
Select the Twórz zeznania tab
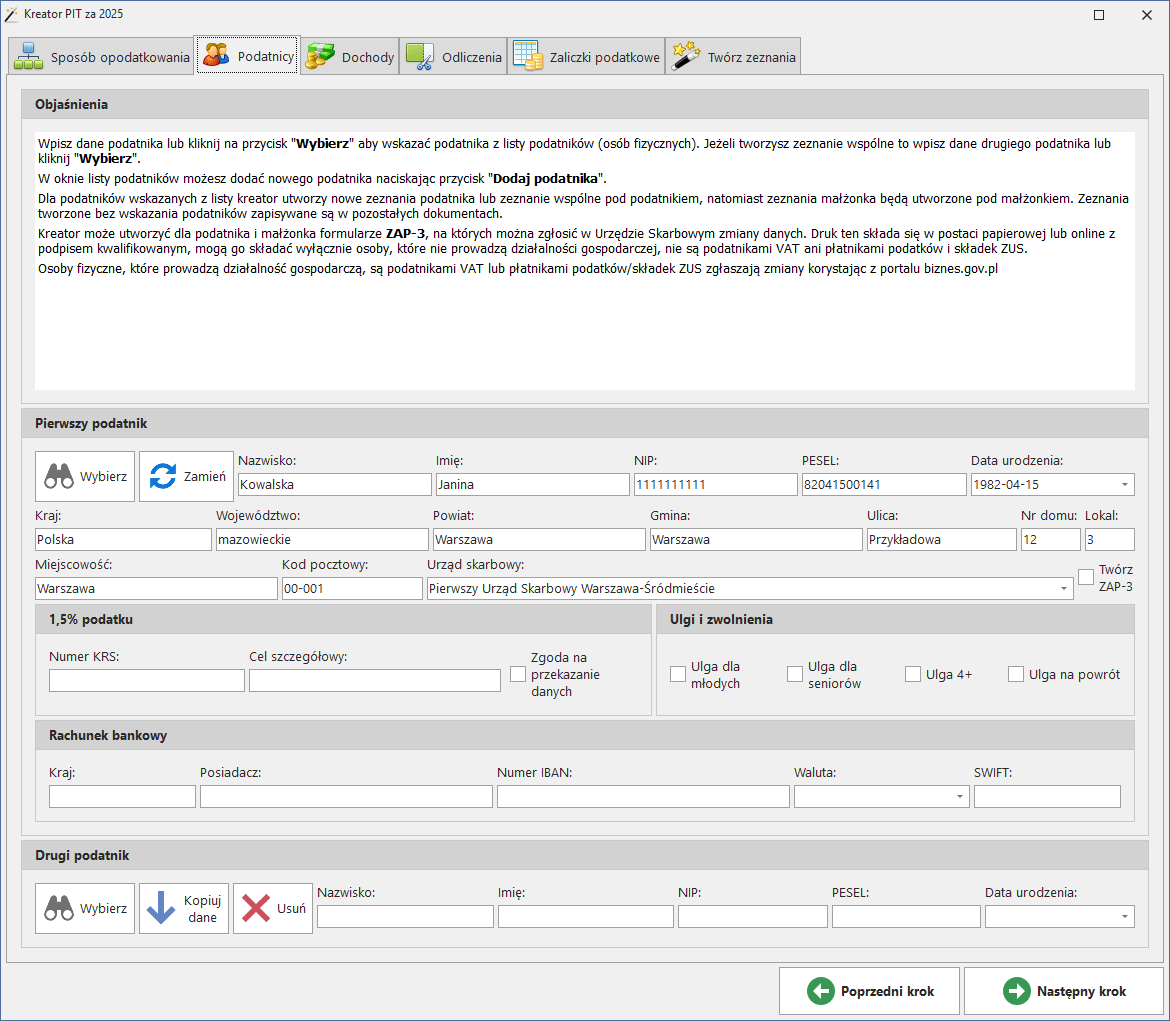[x=733, y=57]
